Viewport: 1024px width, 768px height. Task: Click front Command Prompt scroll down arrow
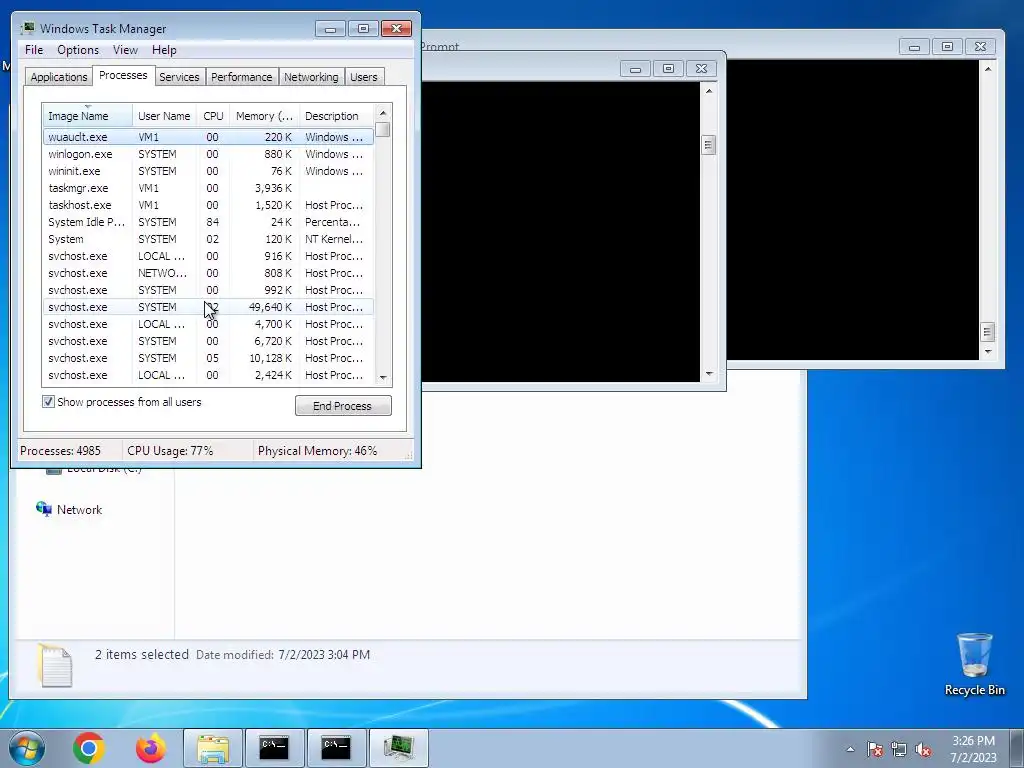pyautogui.click(x=709, y=374)
